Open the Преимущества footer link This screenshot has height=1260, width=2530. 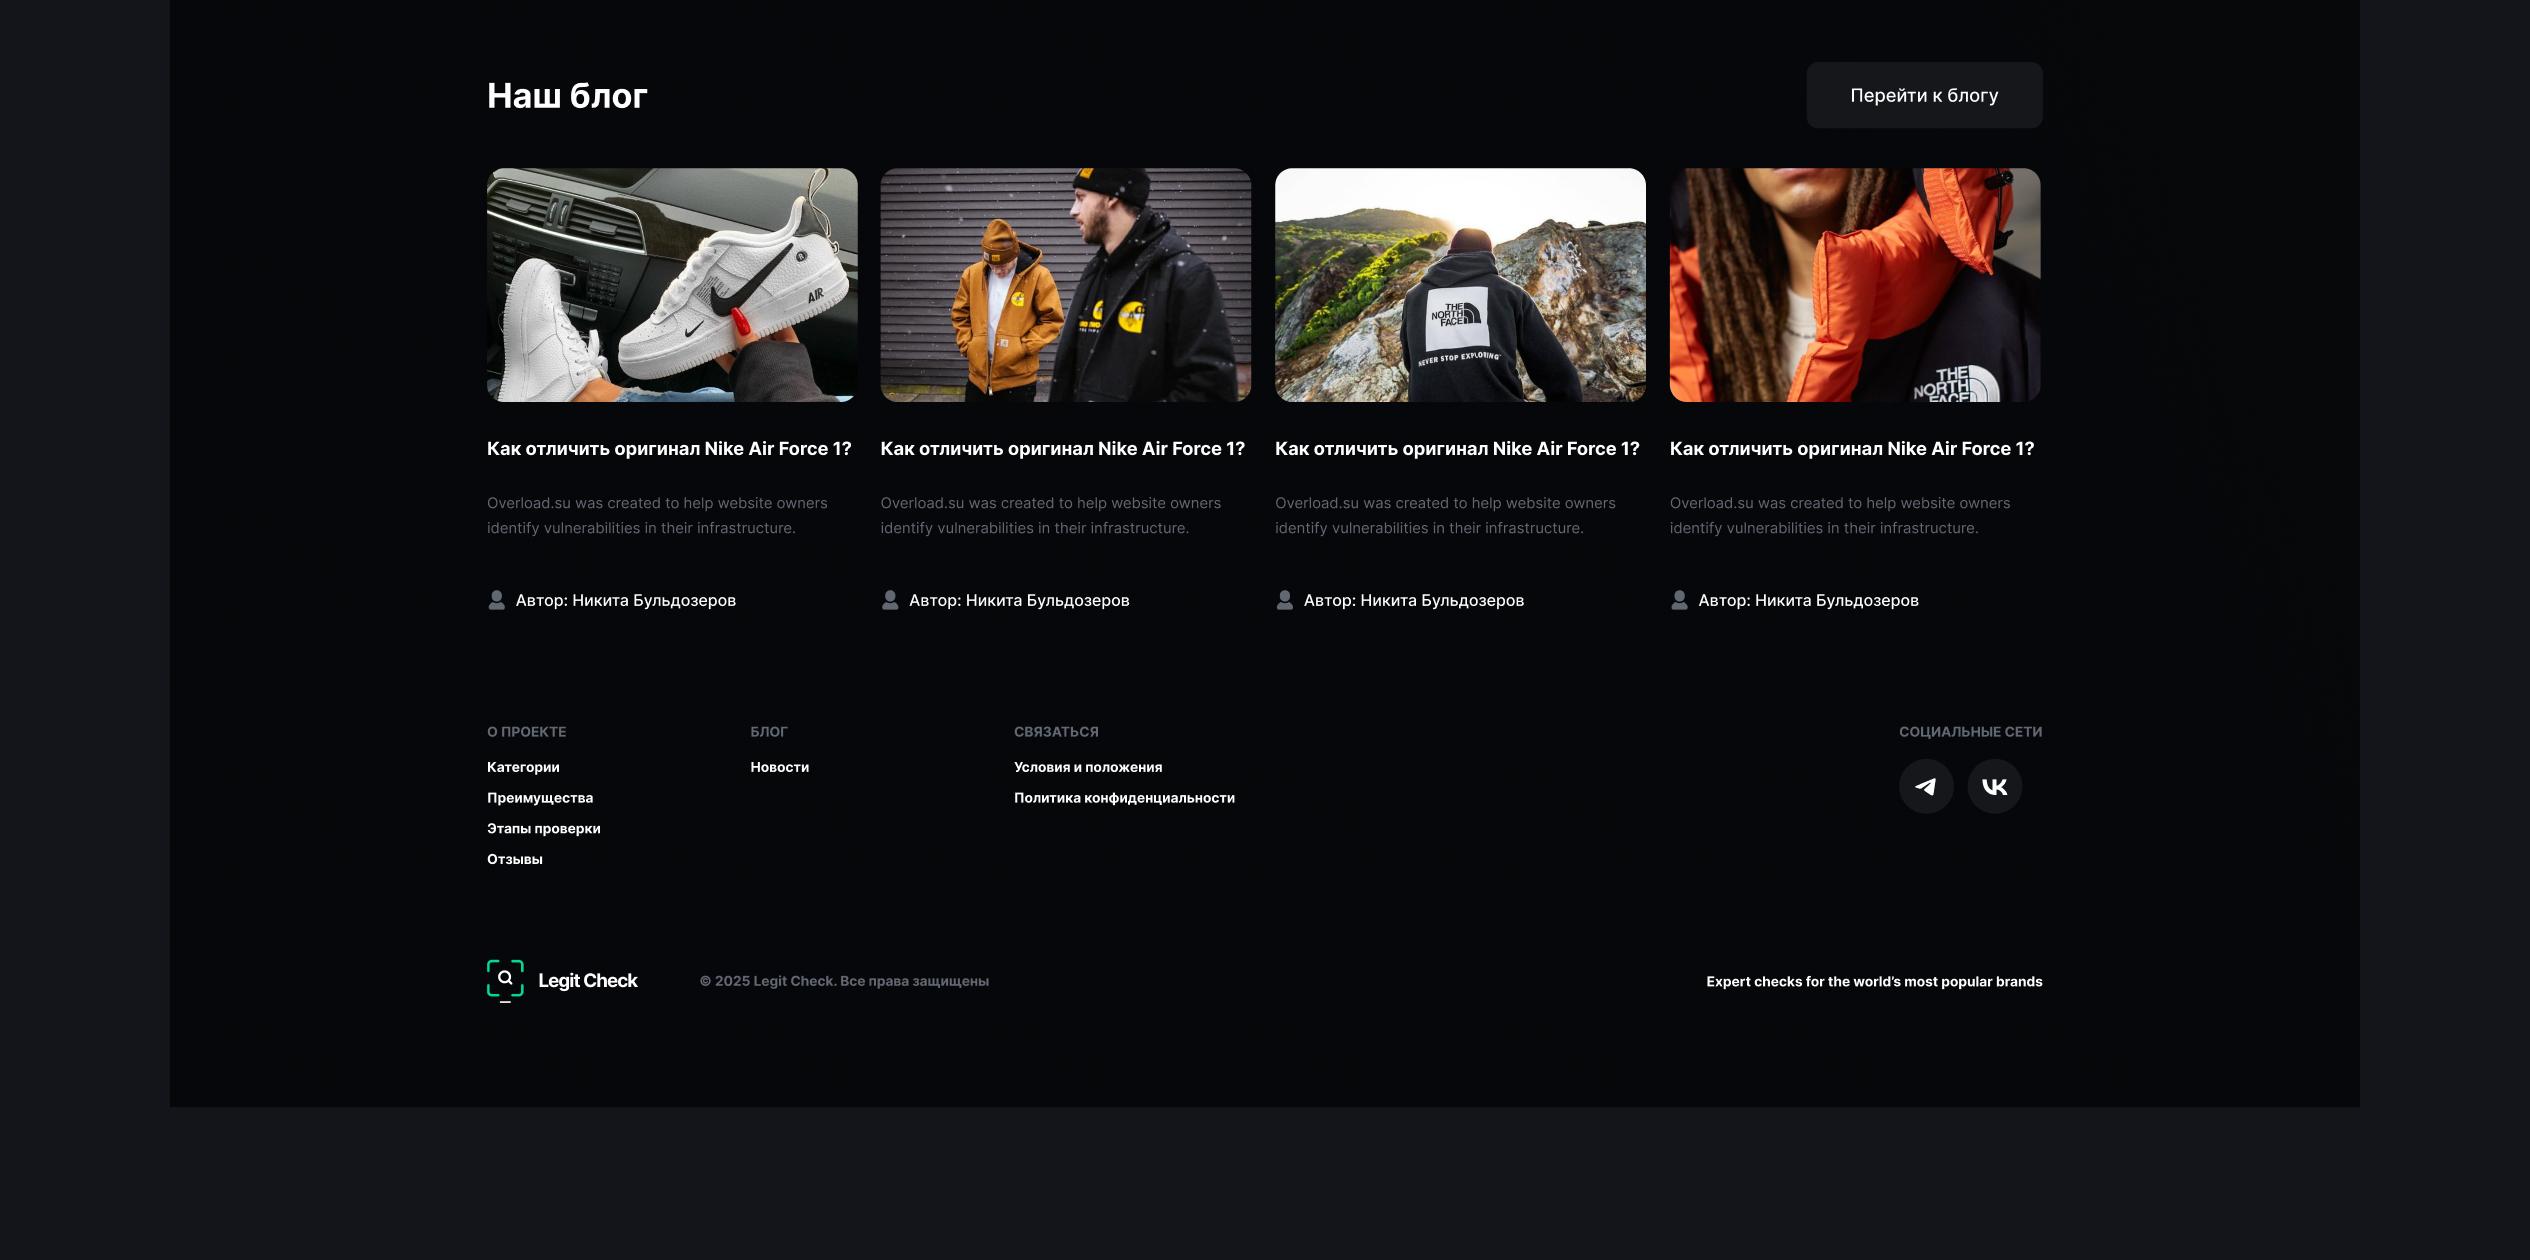point(539,797)
